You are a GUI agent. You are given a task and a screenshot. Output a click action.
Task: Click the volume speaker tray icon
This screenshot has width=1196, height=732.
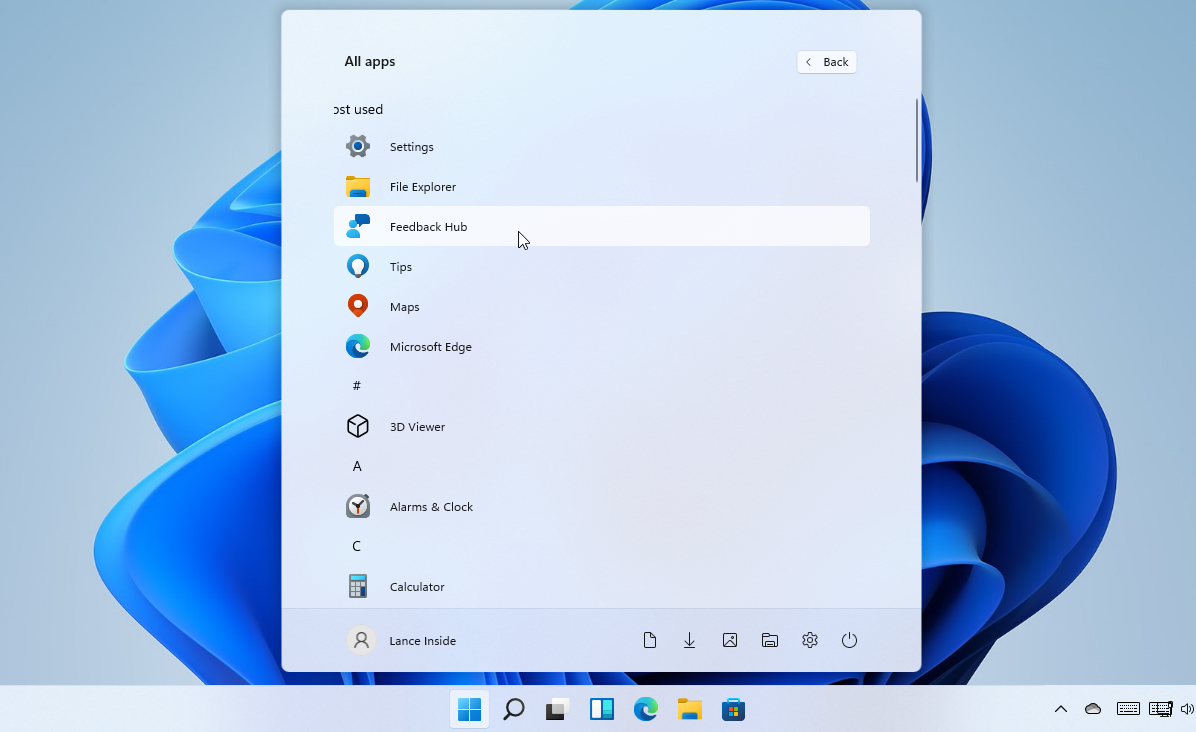coord(1187,709)
